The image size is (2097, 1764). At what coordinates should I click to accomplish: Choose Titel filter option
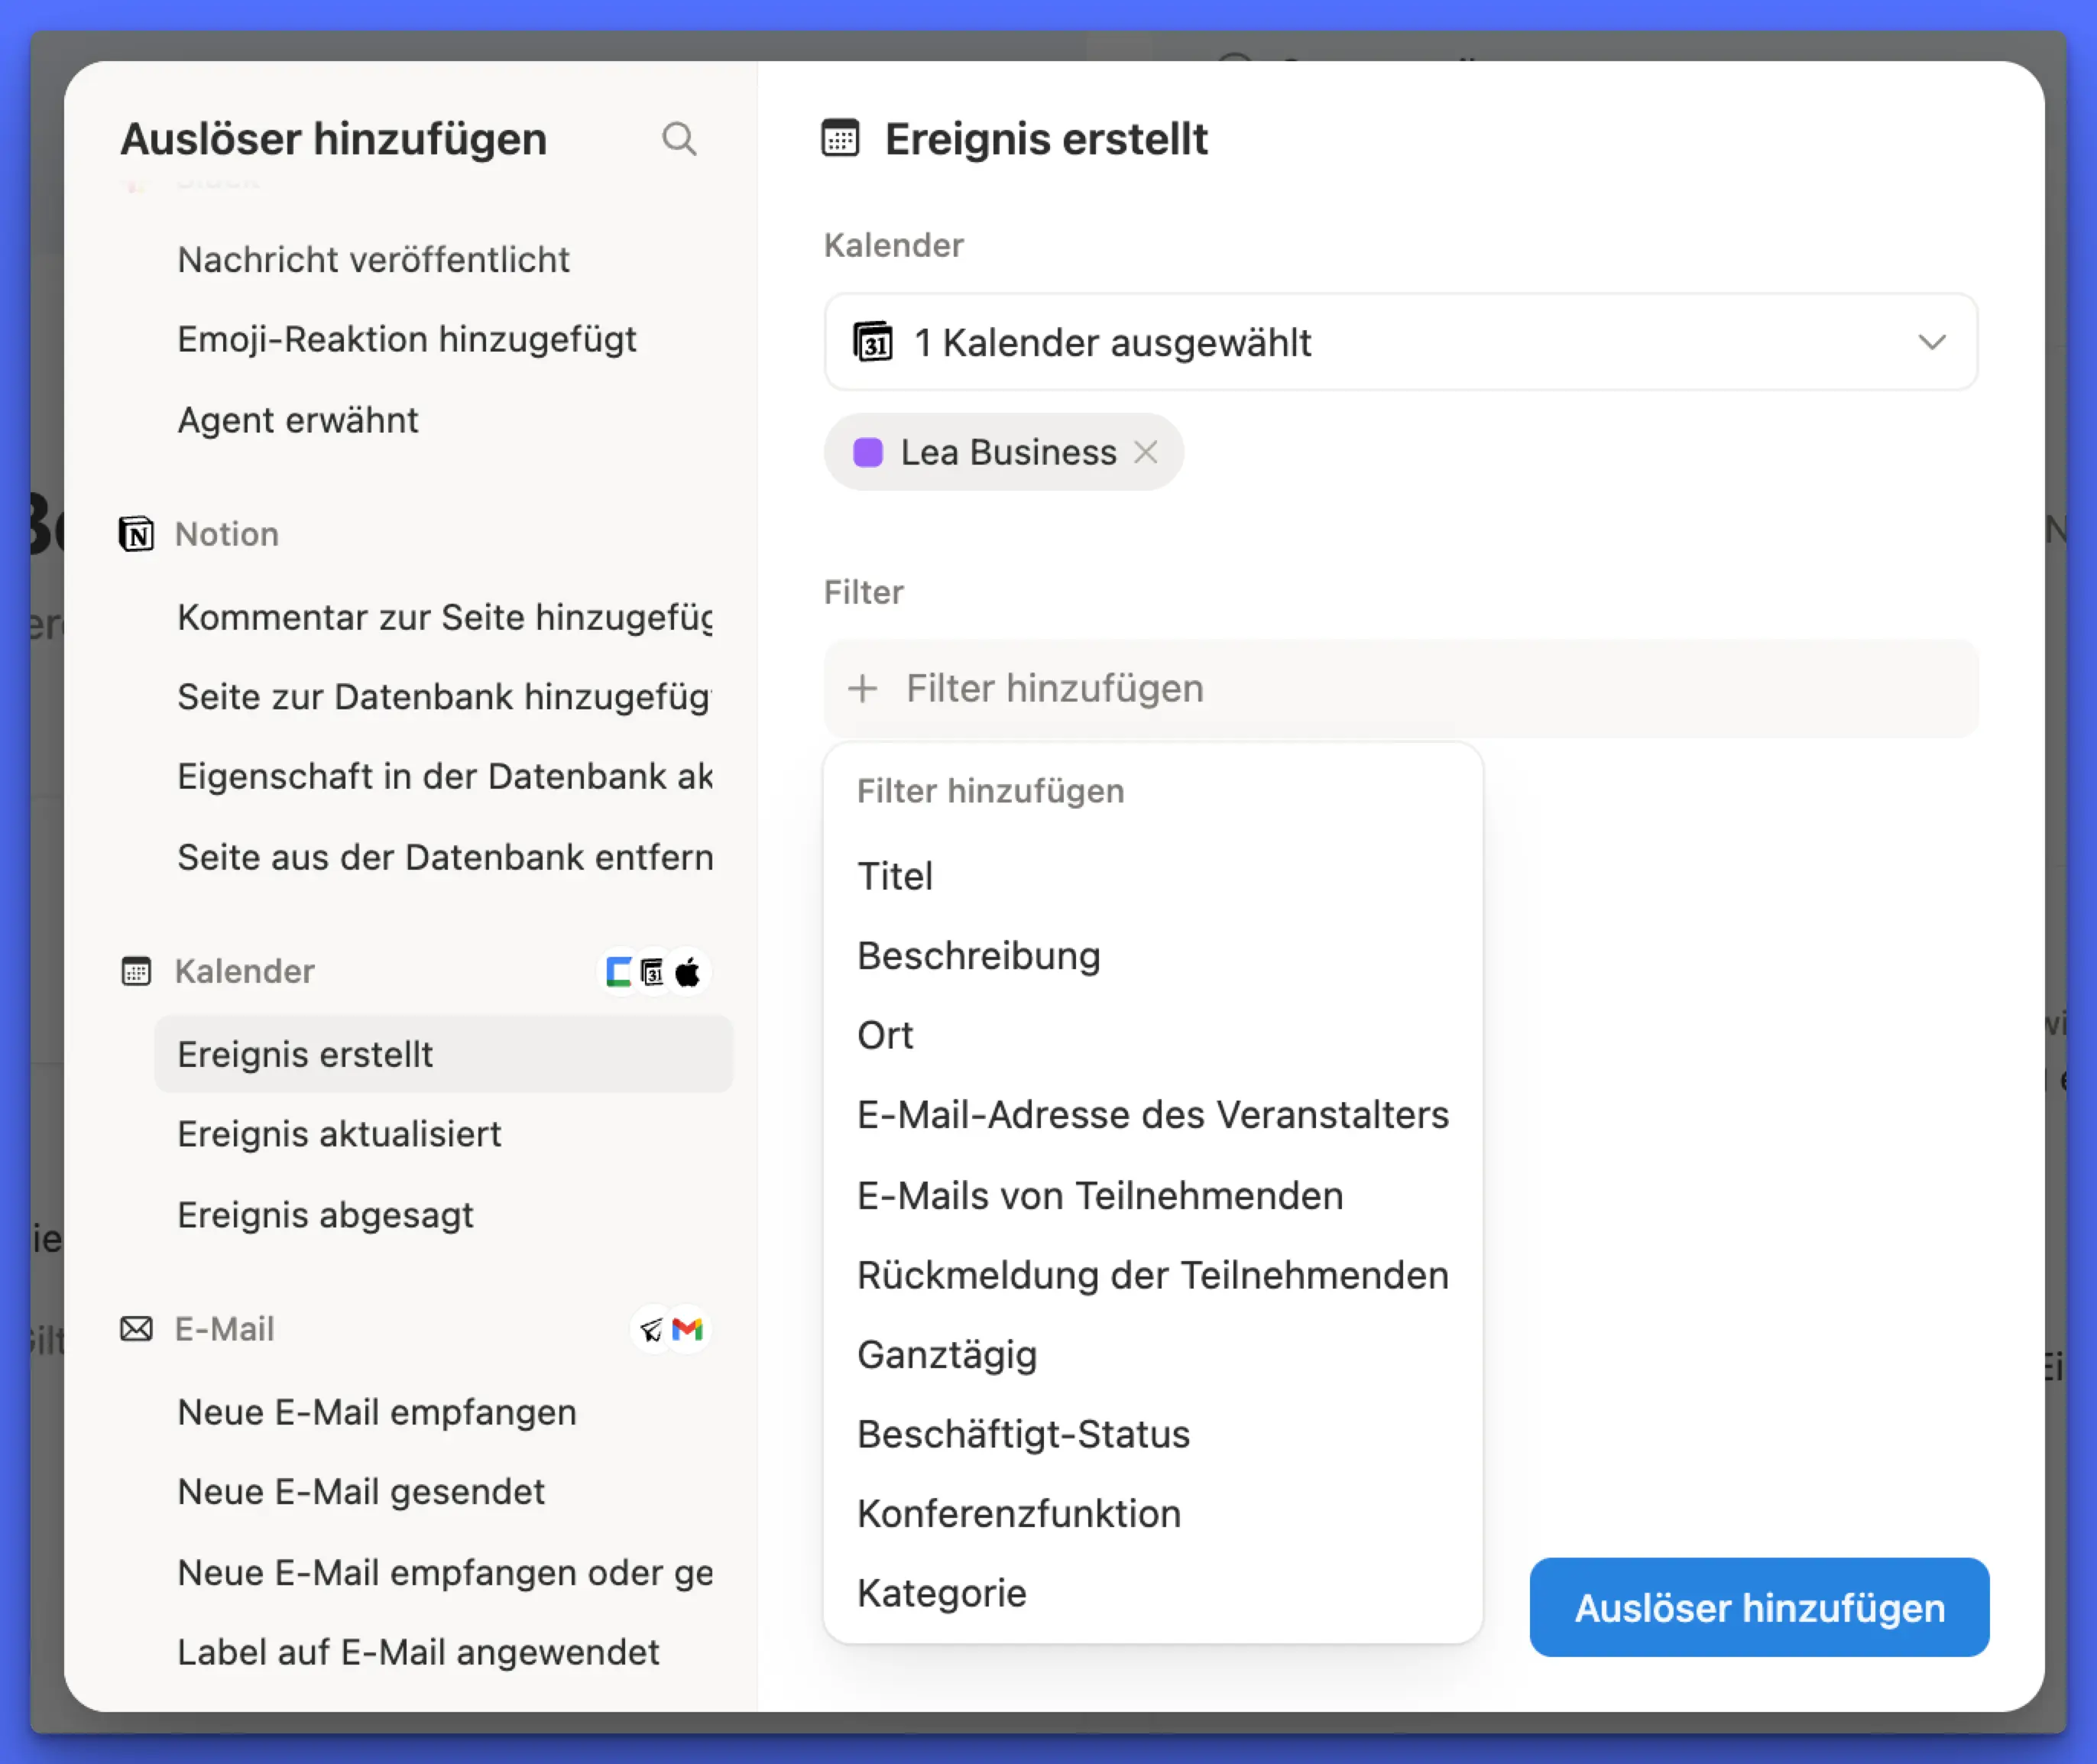point(895,876)
